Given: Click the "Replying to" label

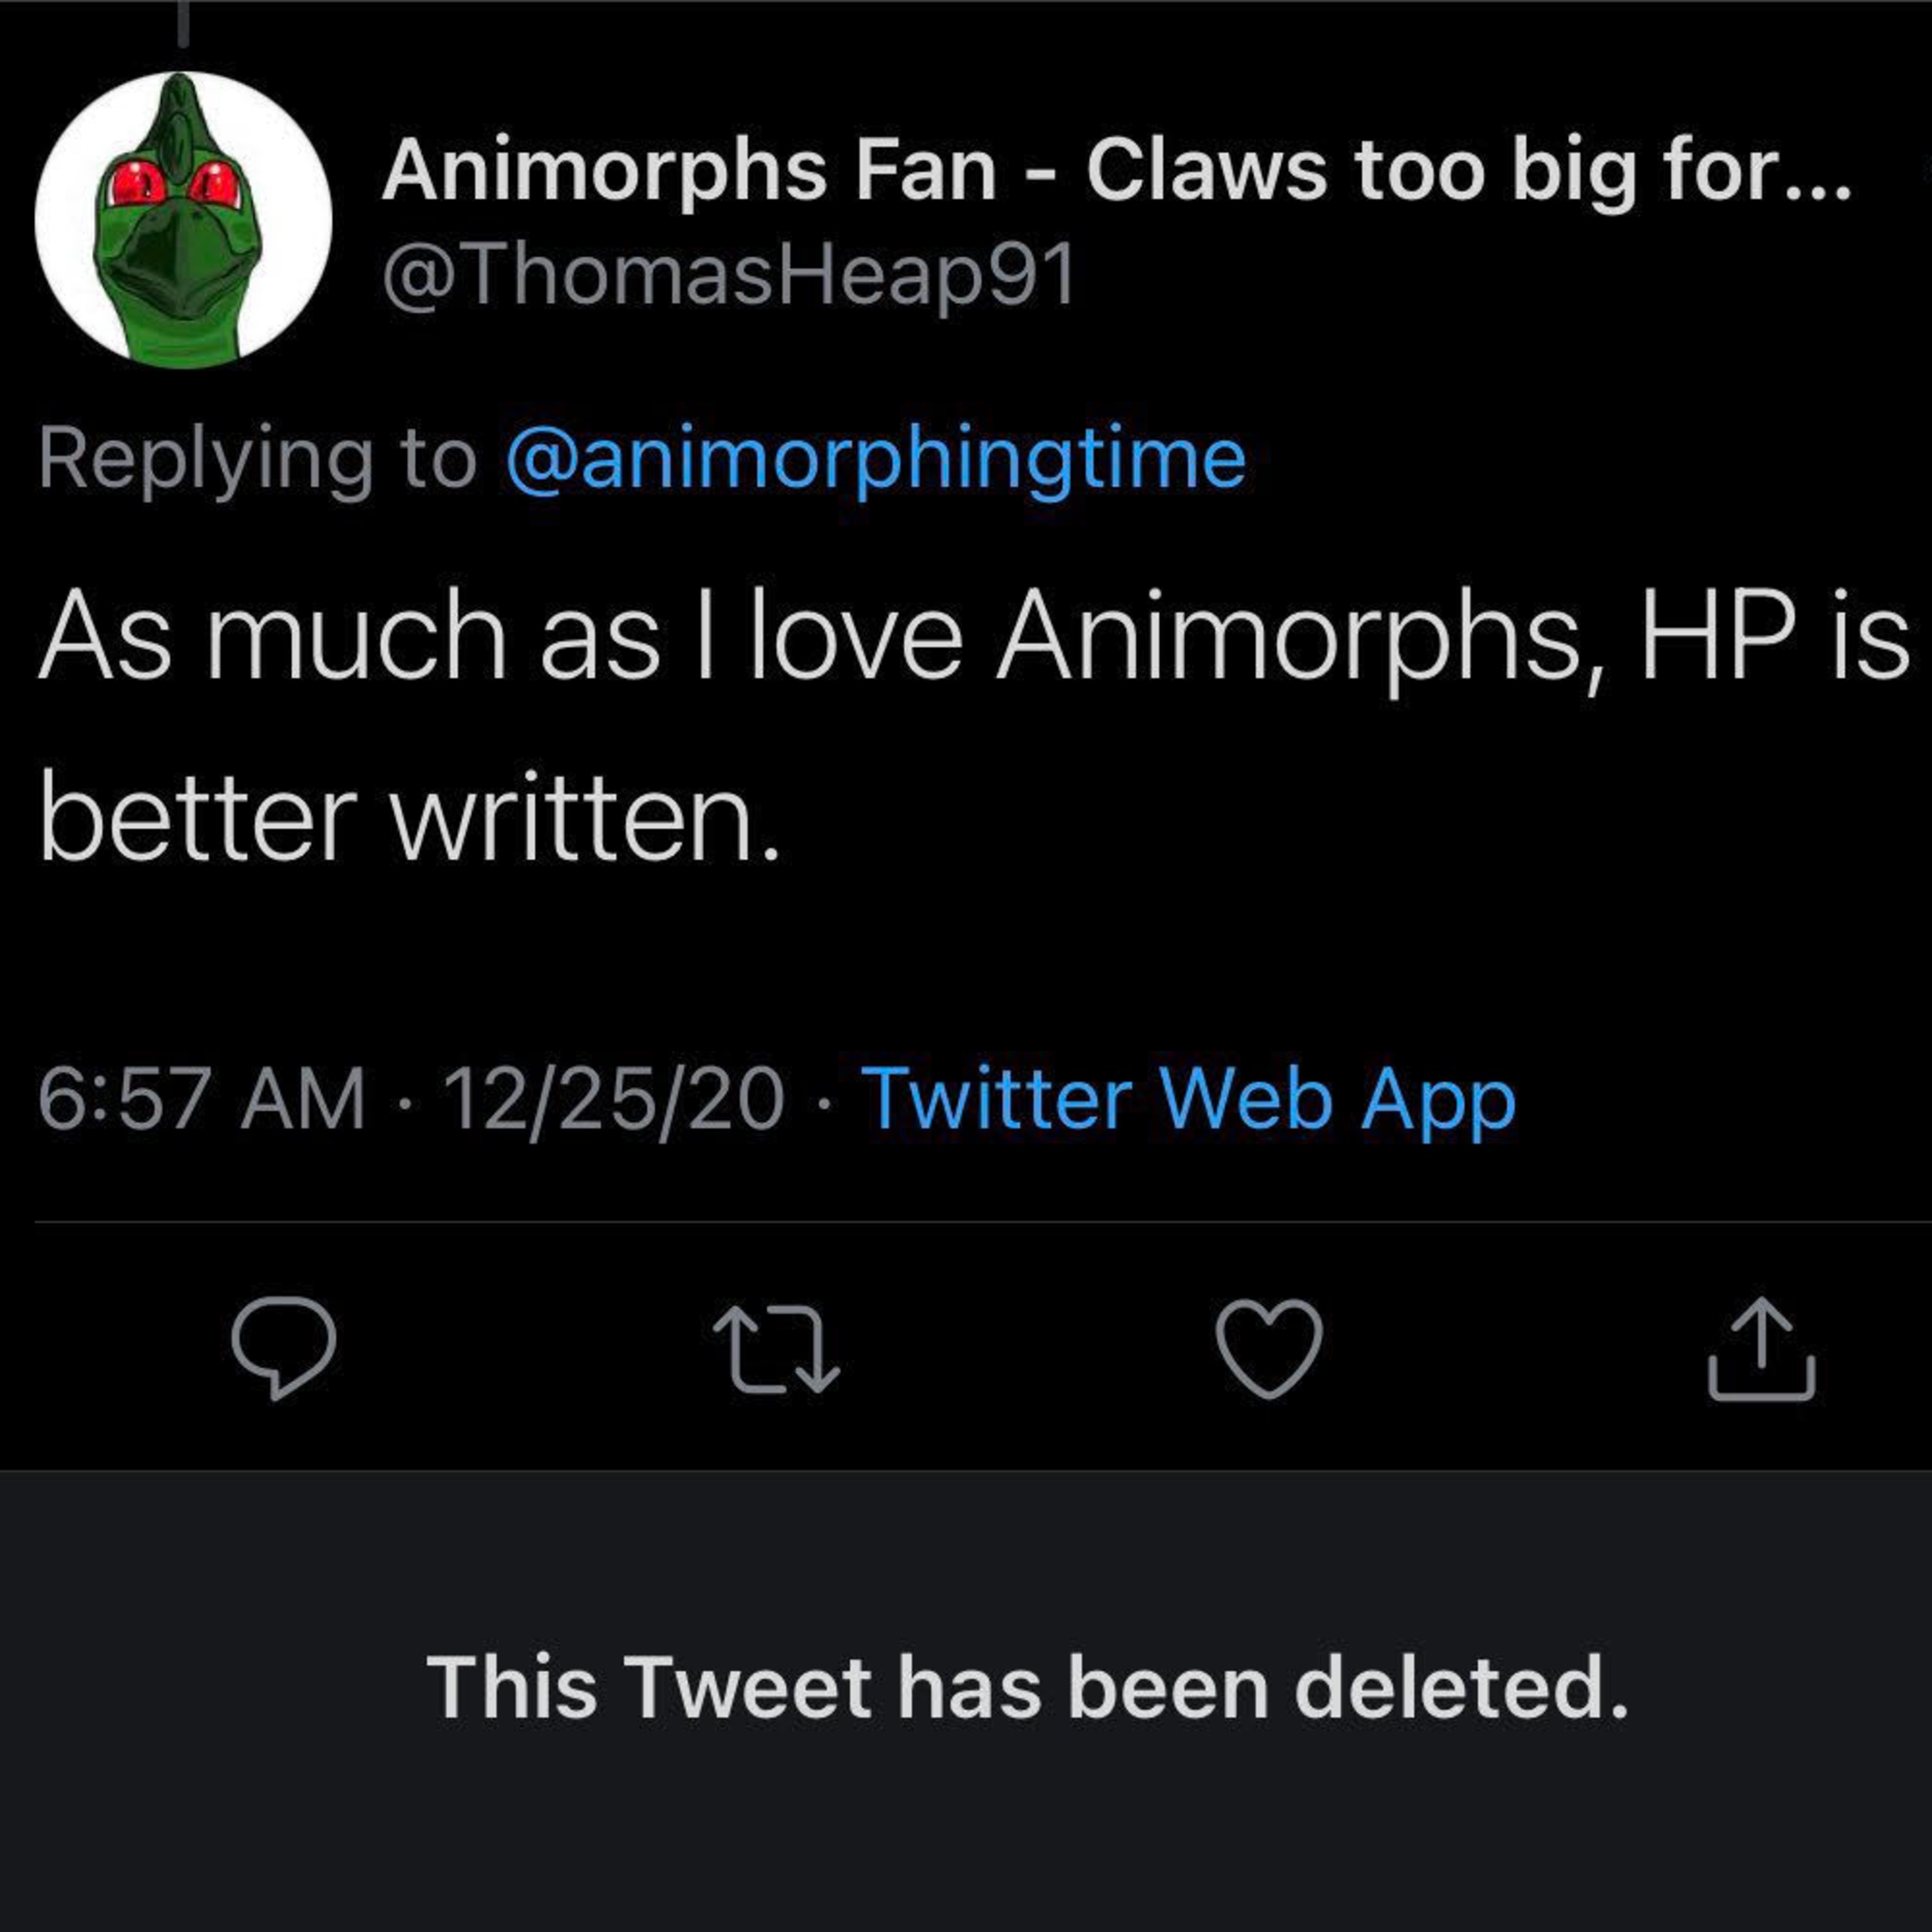Looking at the screenshot, I should coord(258,459).
